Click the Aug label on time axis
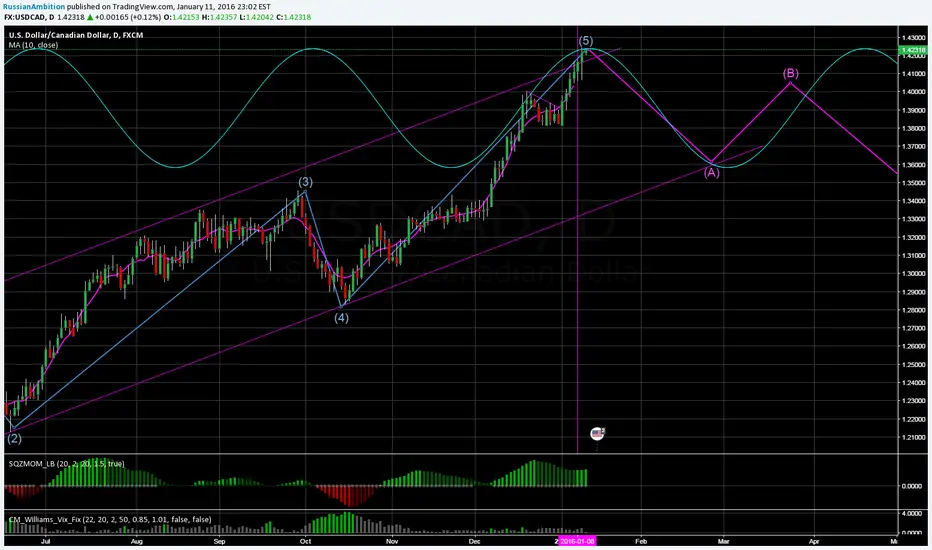Screen dimensions: 932x550 tap(137, 542)
